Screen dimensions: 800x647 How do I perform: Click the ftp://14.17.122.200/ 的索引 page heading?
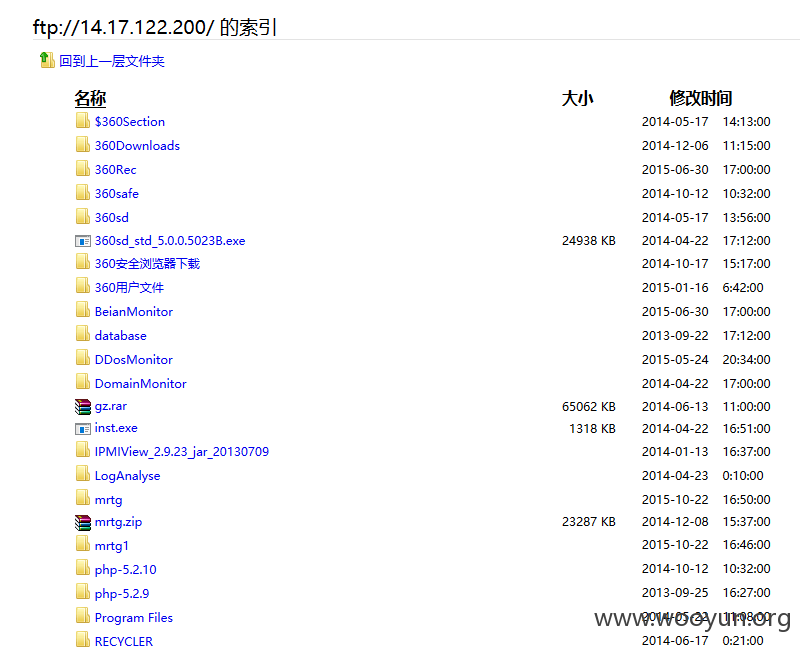pyautogui.click(x=155, y=27)
